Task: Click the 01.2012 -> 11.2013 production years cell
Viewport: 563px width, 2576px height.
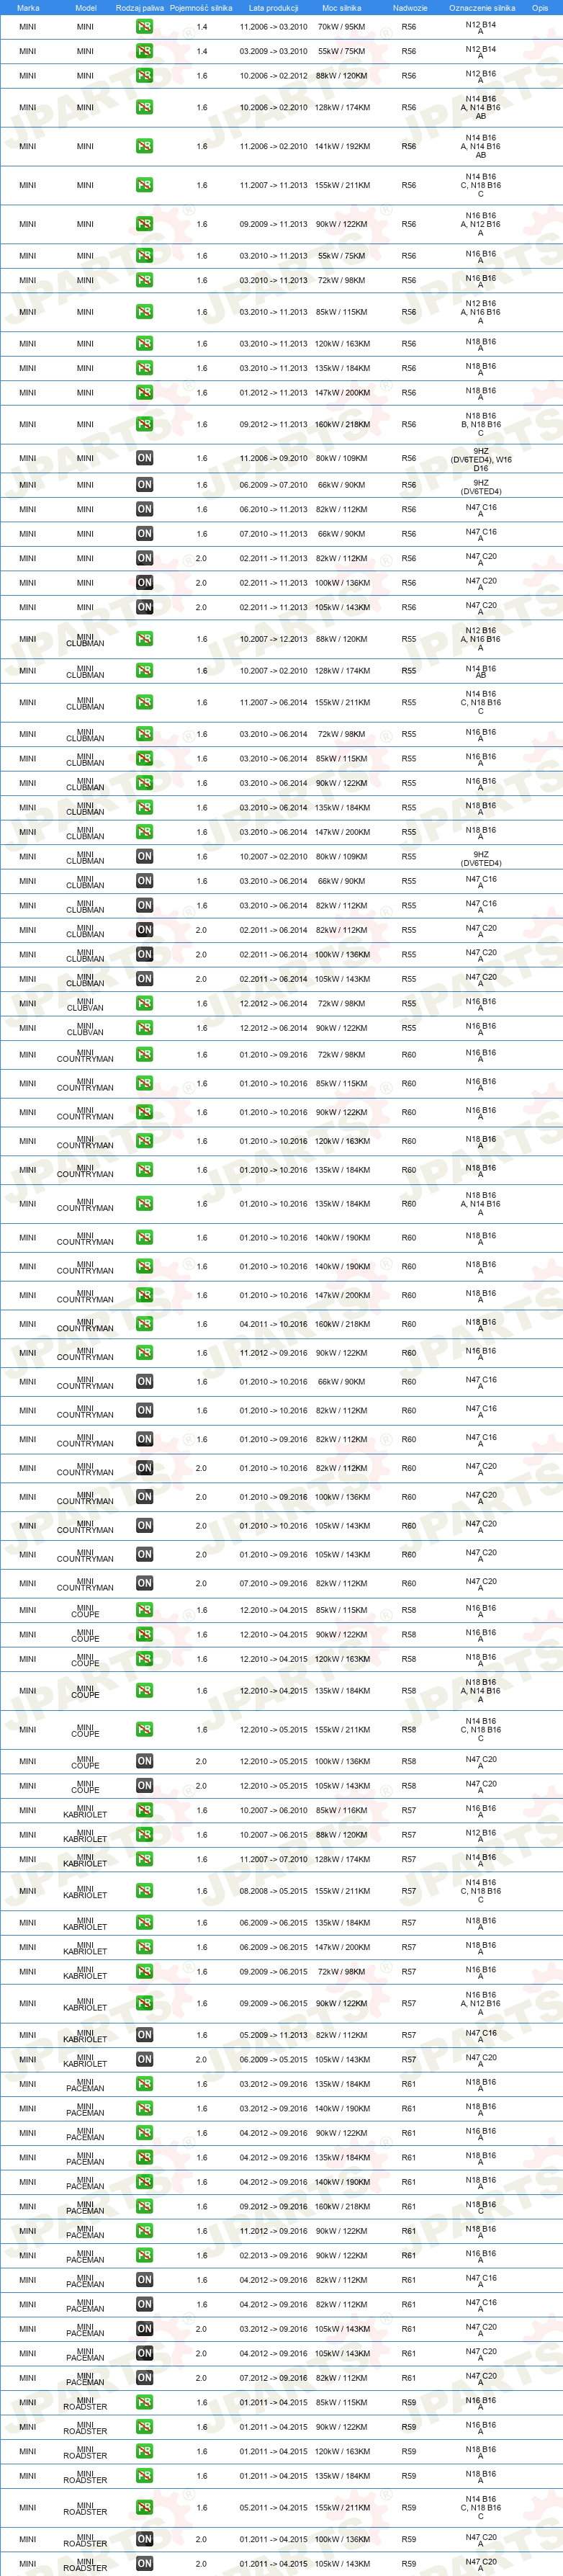Action: (274, 393)
